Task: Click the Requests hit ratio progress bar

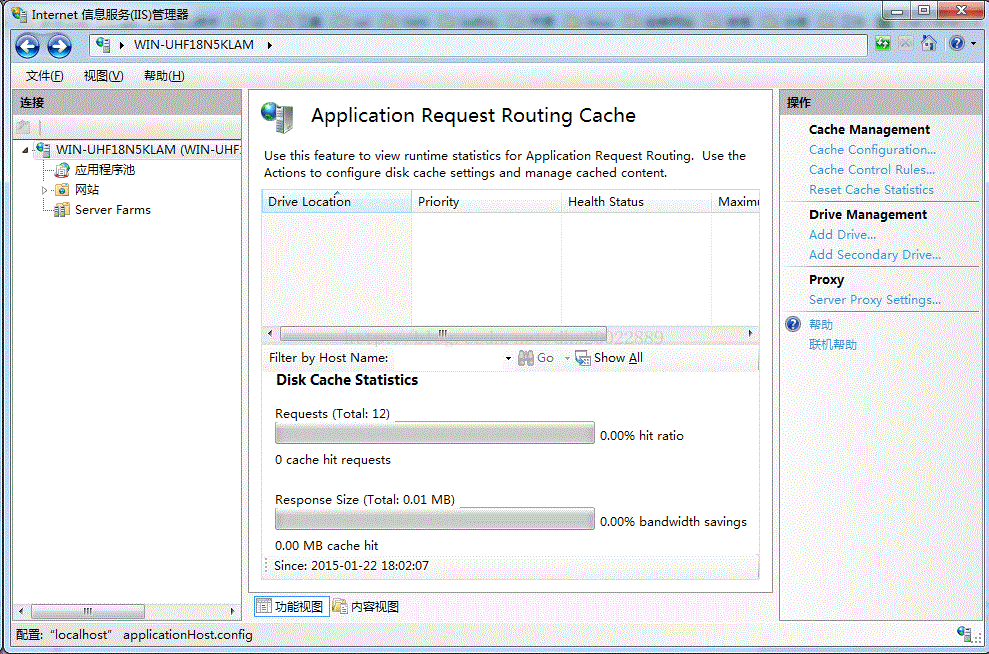Action: click(435, 433)
